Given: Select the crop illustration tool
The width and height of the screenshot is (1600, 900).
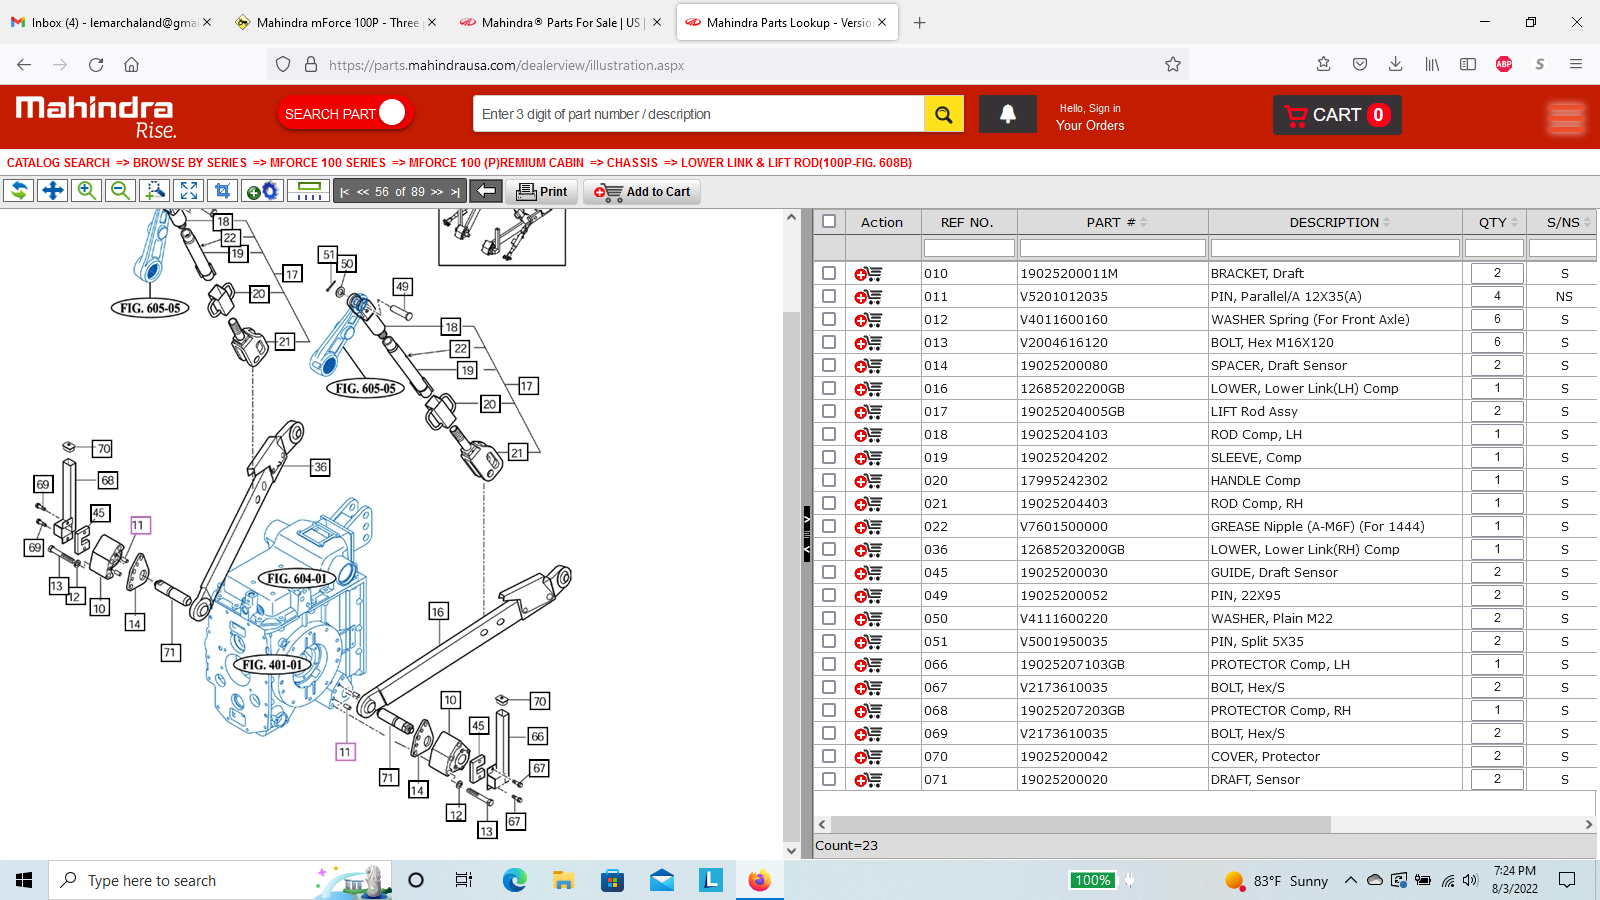Looking at the screenshot, I should (x=223, y=191).
